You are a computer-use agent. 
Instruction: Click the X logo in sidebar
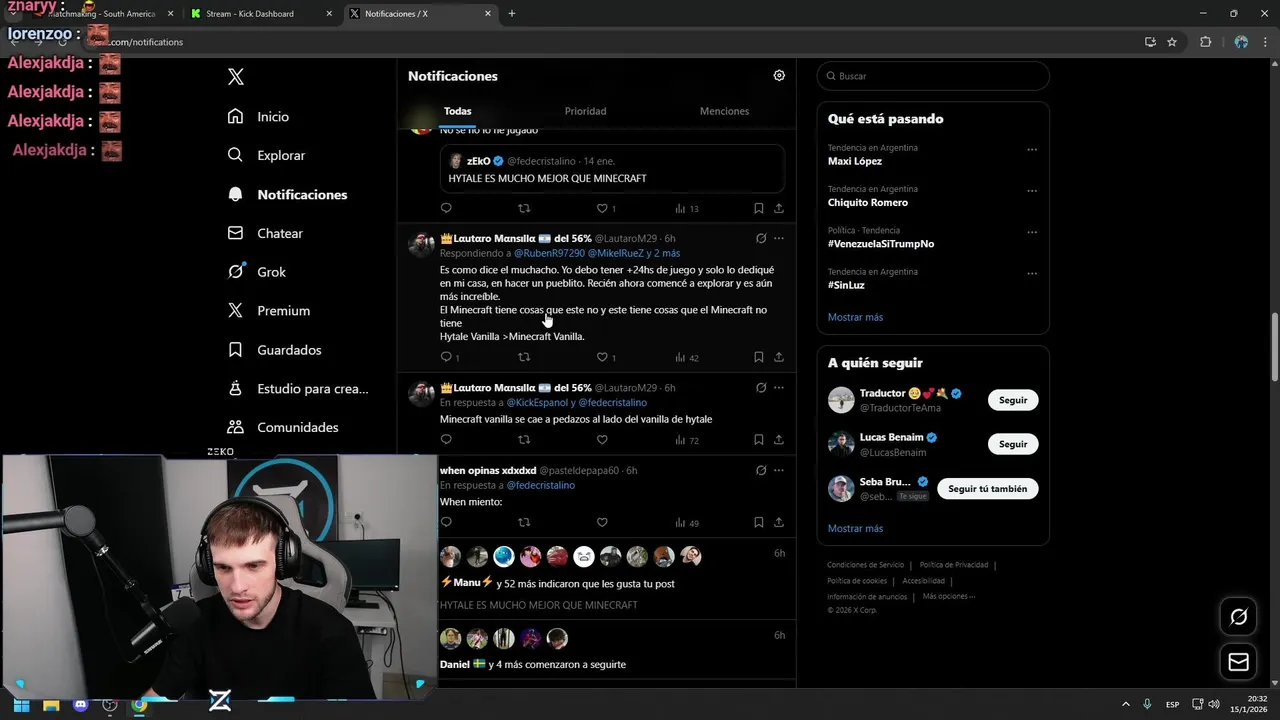235,77
